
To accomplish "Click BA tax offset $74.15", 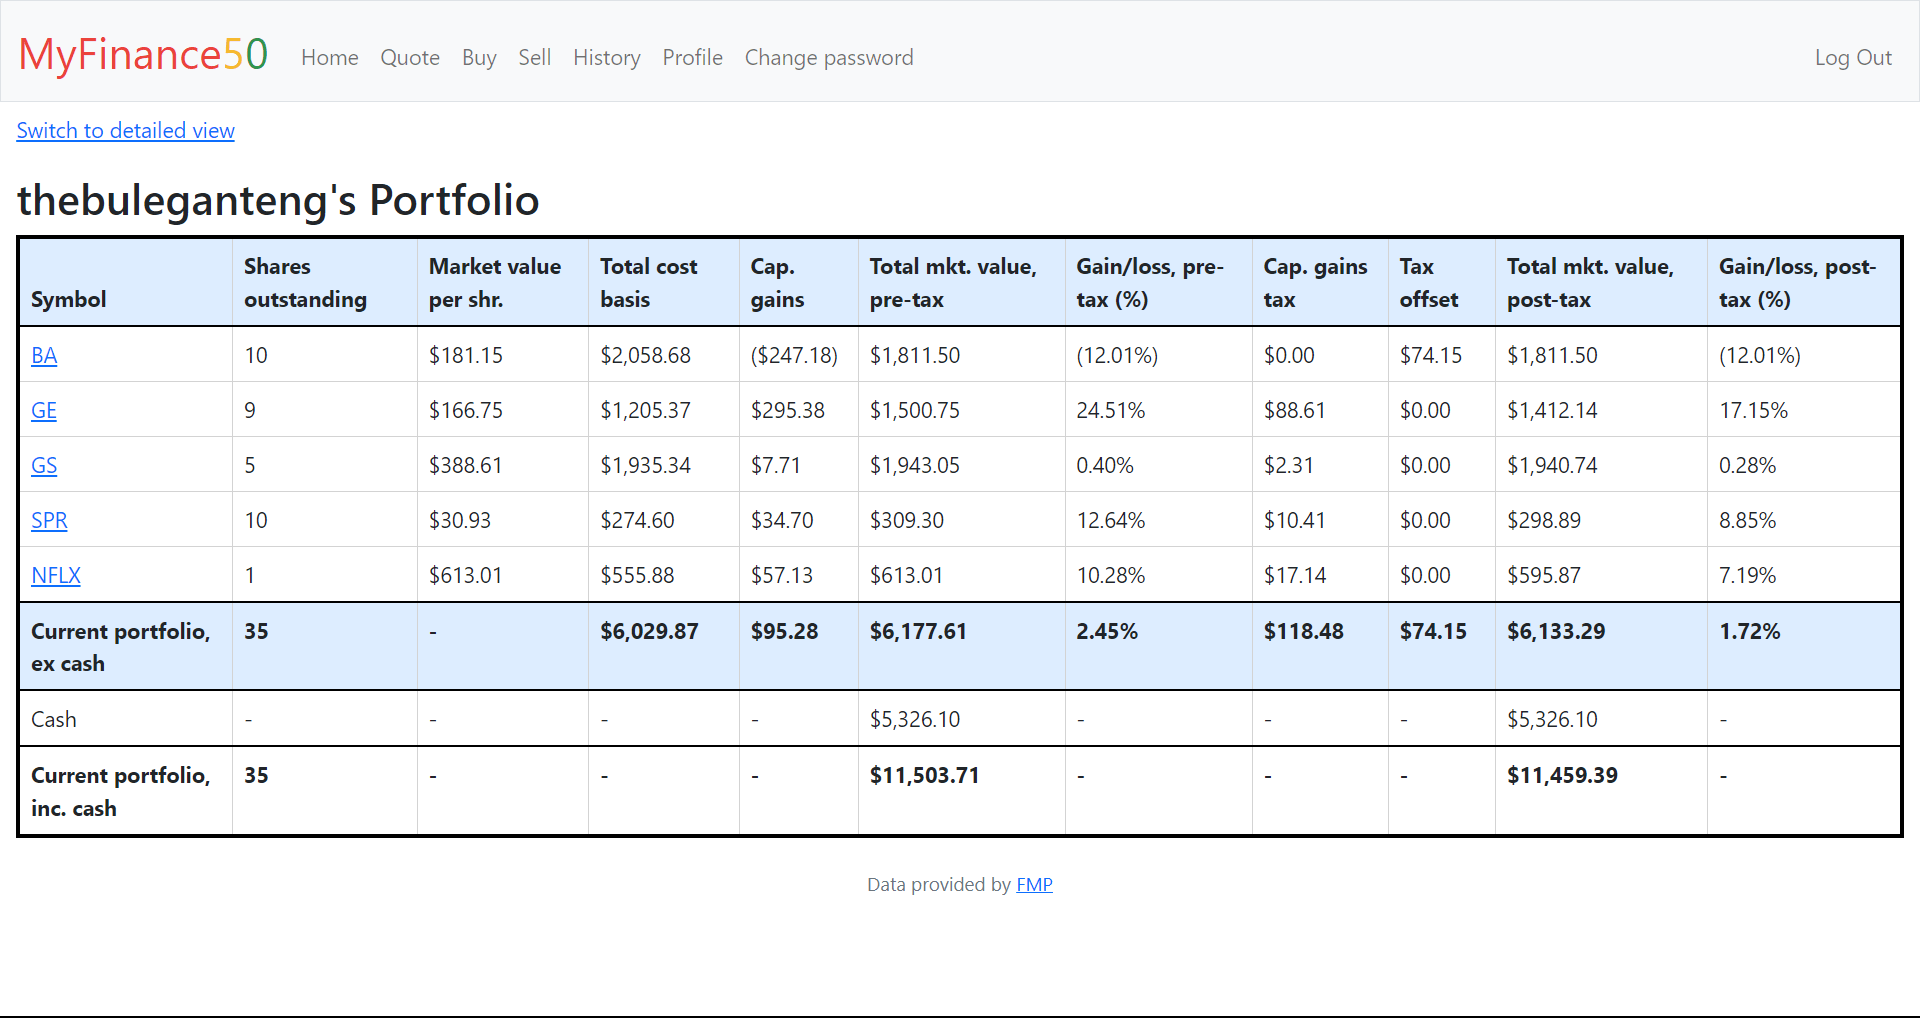I will [x=1431, y=355].
